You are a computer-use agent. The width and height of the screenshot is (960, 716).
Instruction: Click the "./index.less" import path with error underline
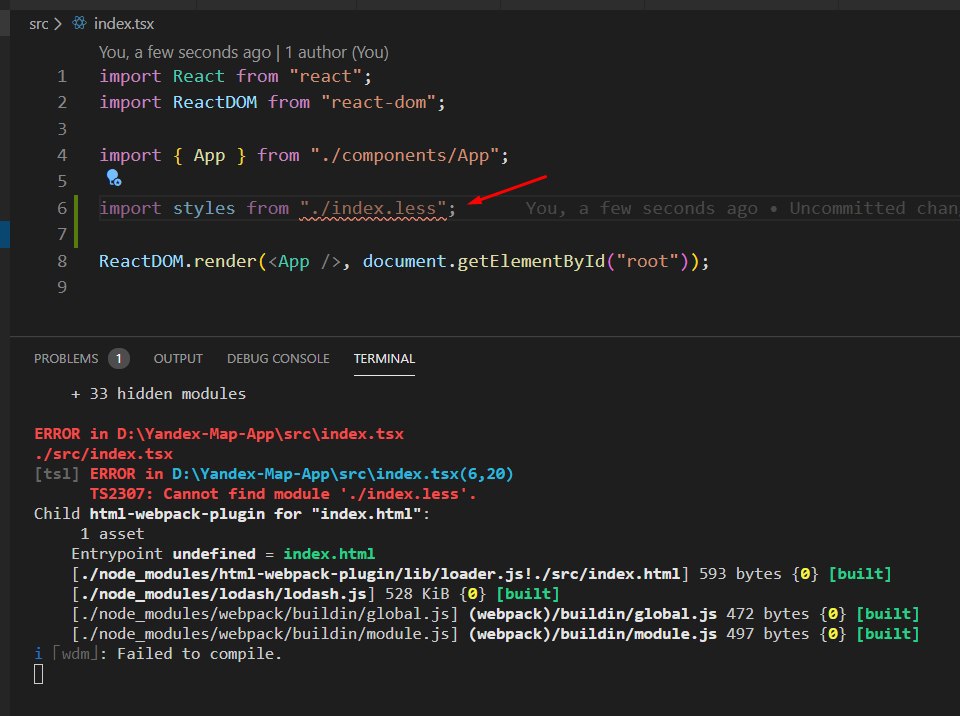click(x=373, y=208)
